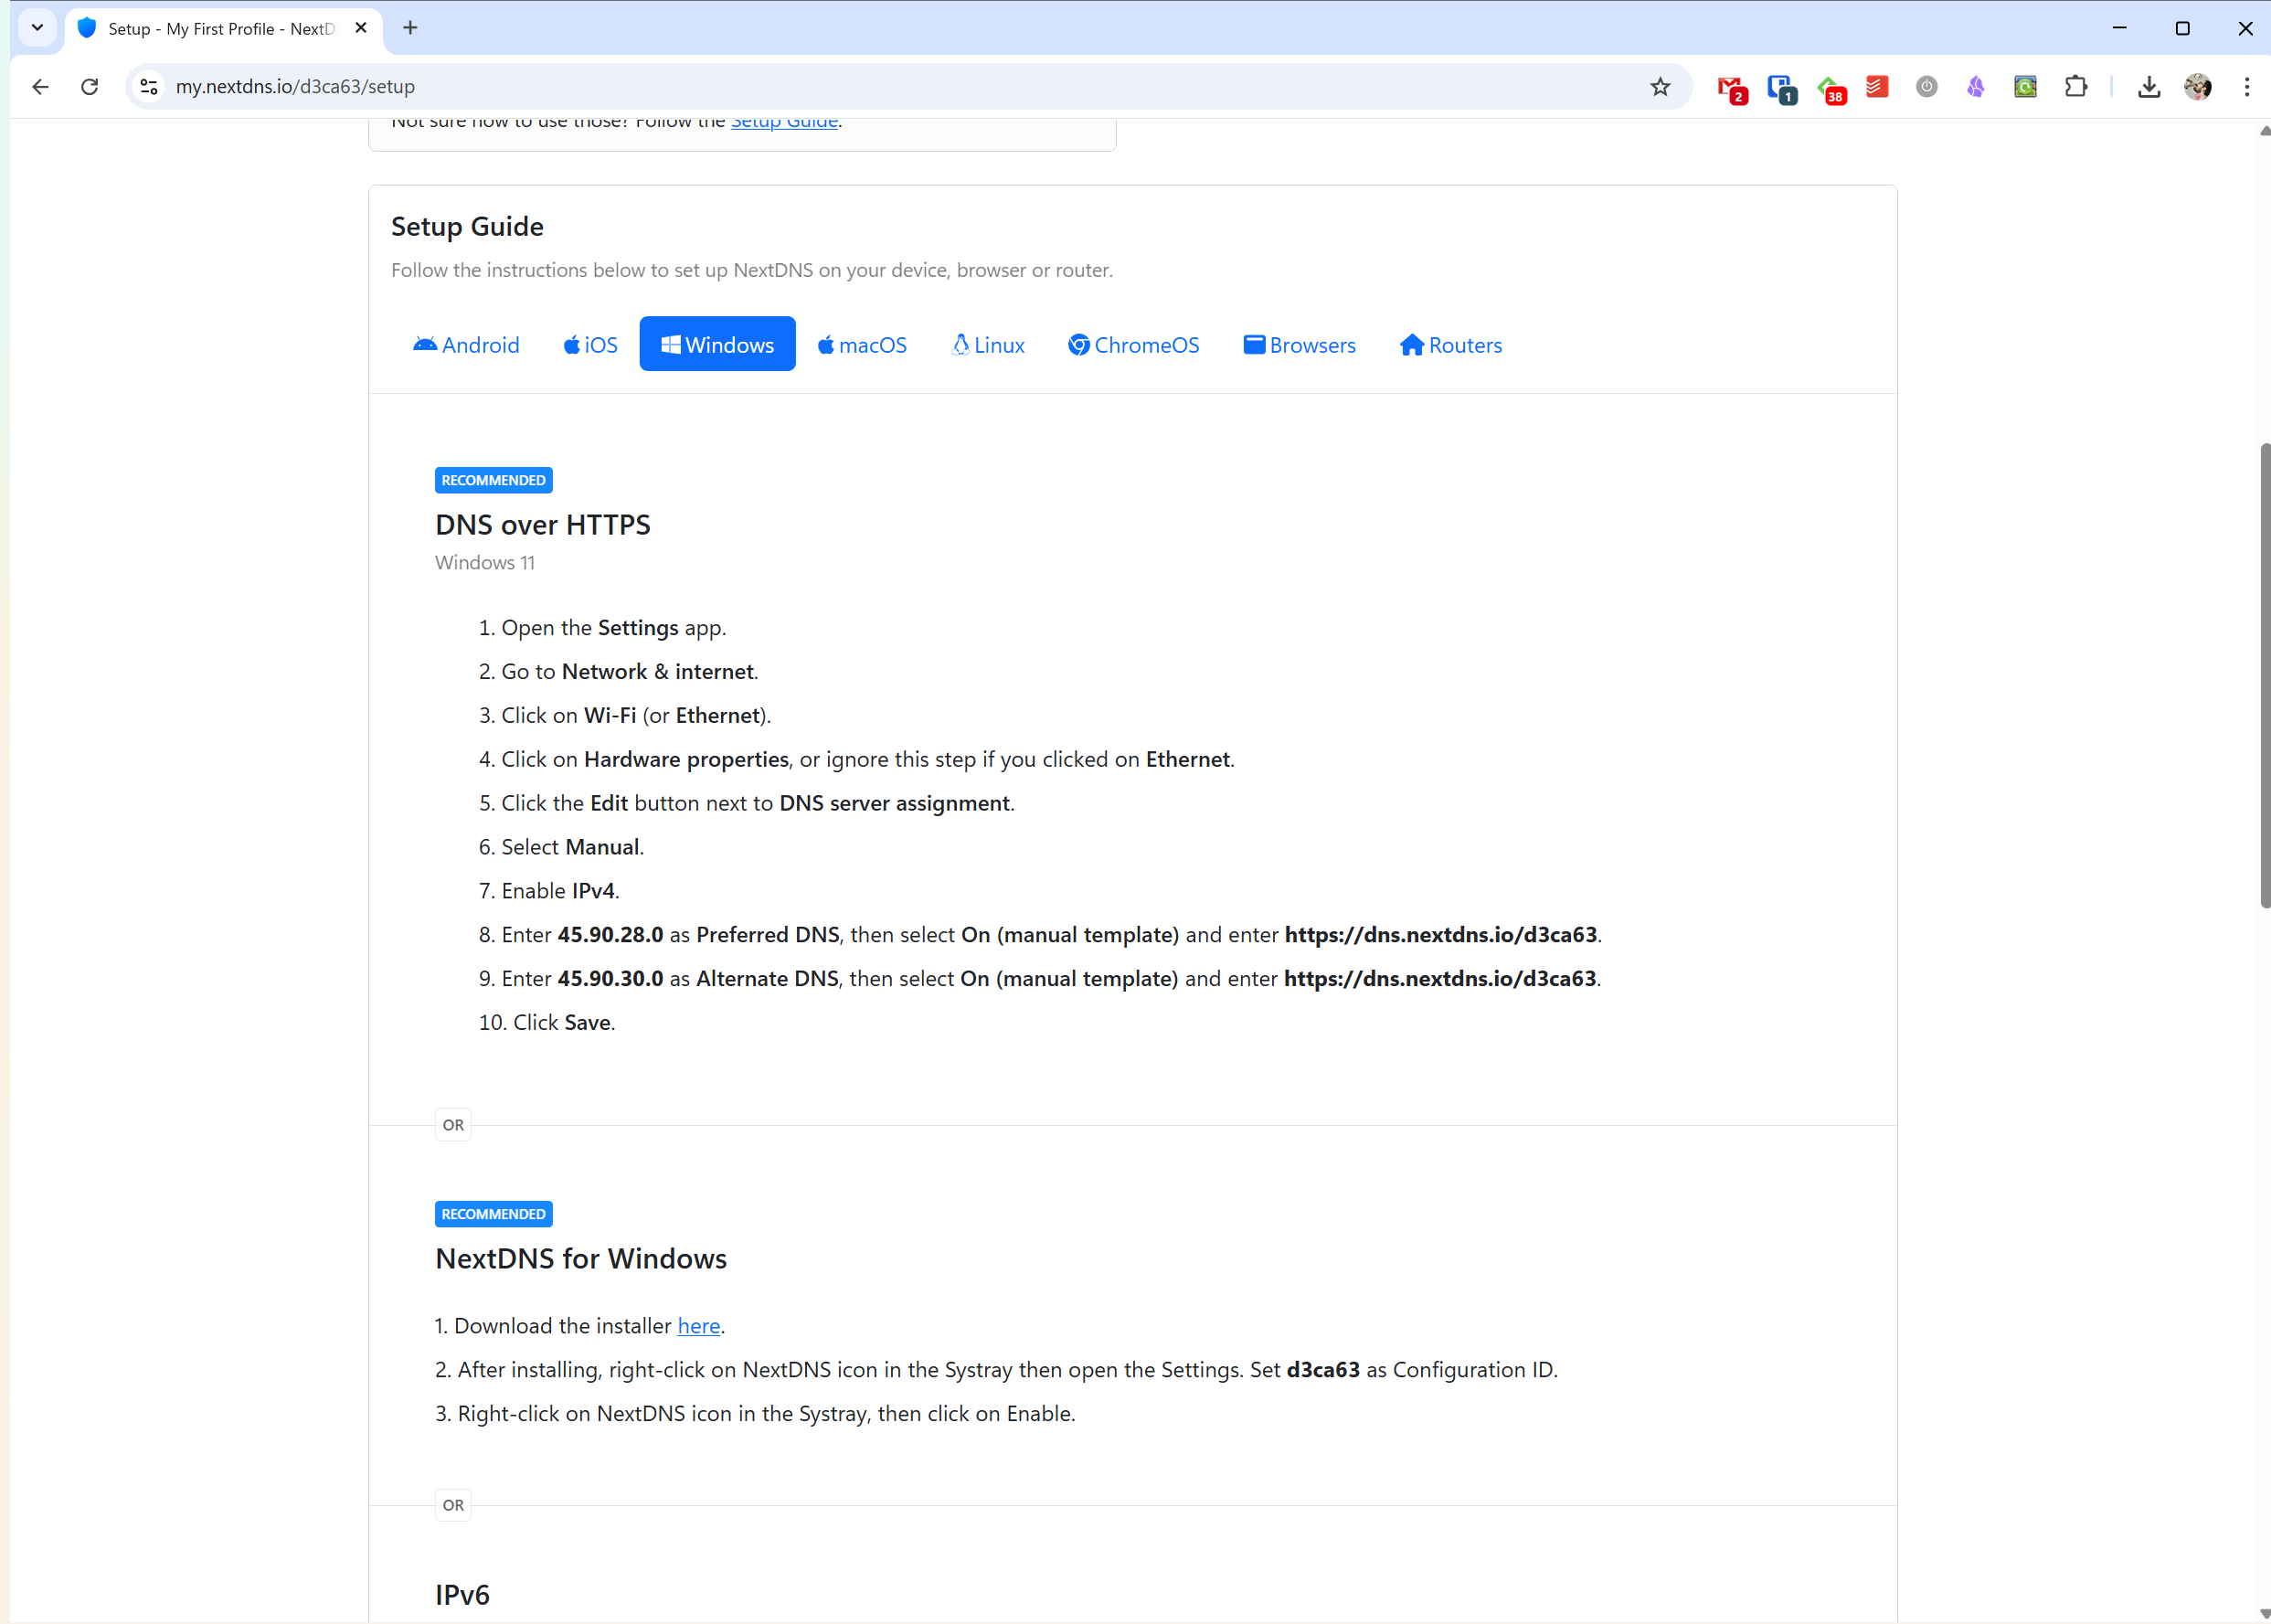Open the Extensions puzzle icon

point(2076,87)
